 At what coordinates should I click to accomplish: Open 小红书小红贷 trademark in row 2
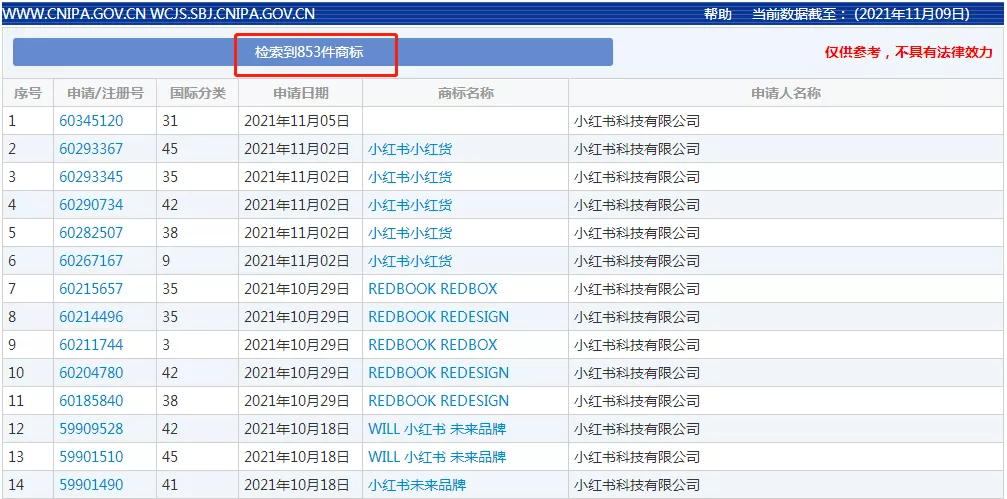click(x=409, y=149)
